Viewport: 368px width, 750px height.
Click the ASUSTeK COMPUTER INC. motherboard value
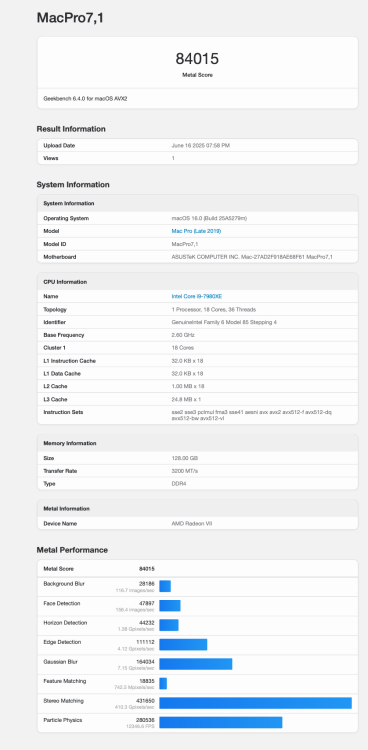252,257
